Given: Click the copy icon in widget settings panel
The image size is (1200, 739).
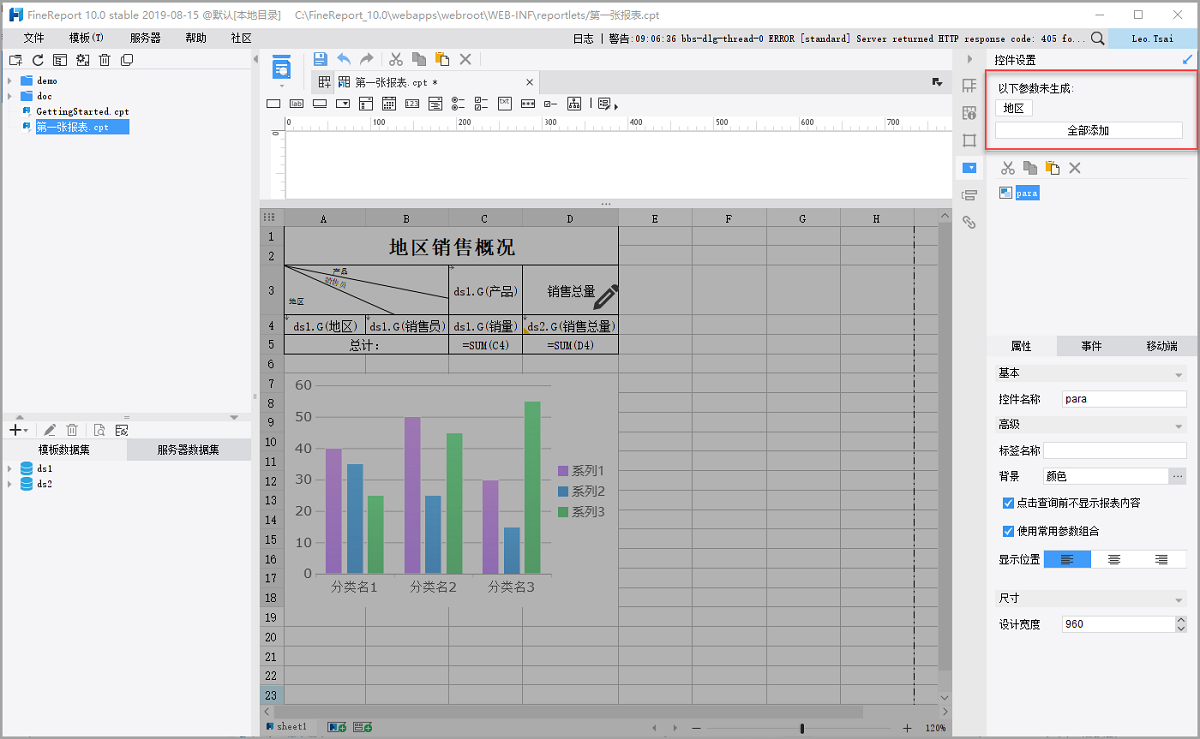Looking at the screenshot, I should [1030, 168].
